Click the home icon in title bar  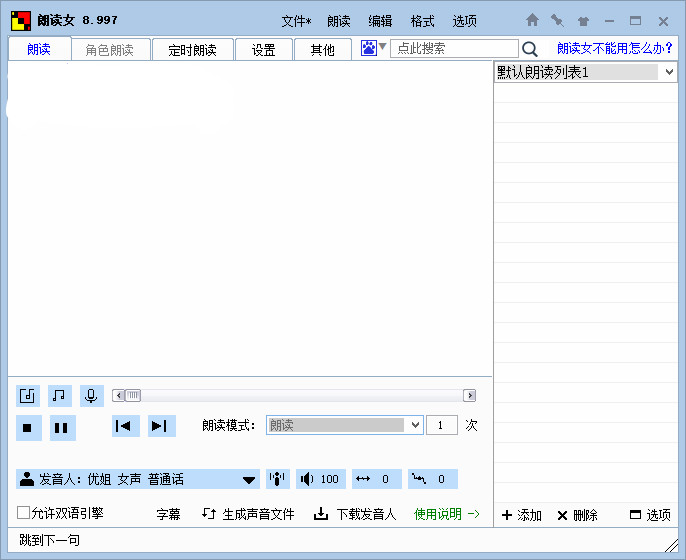coord(532,20)
